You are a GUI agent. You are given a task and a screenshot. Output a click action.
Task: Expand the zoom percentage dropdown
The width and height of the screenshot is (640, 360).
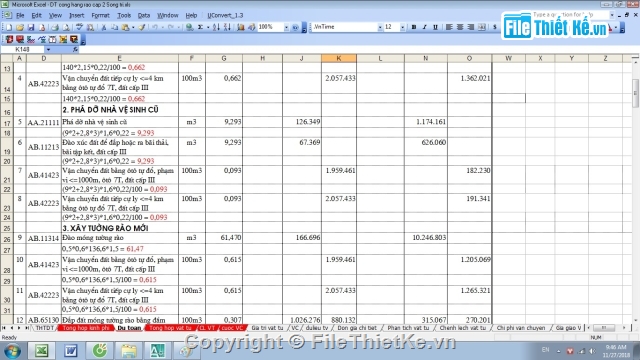point(286,27)
